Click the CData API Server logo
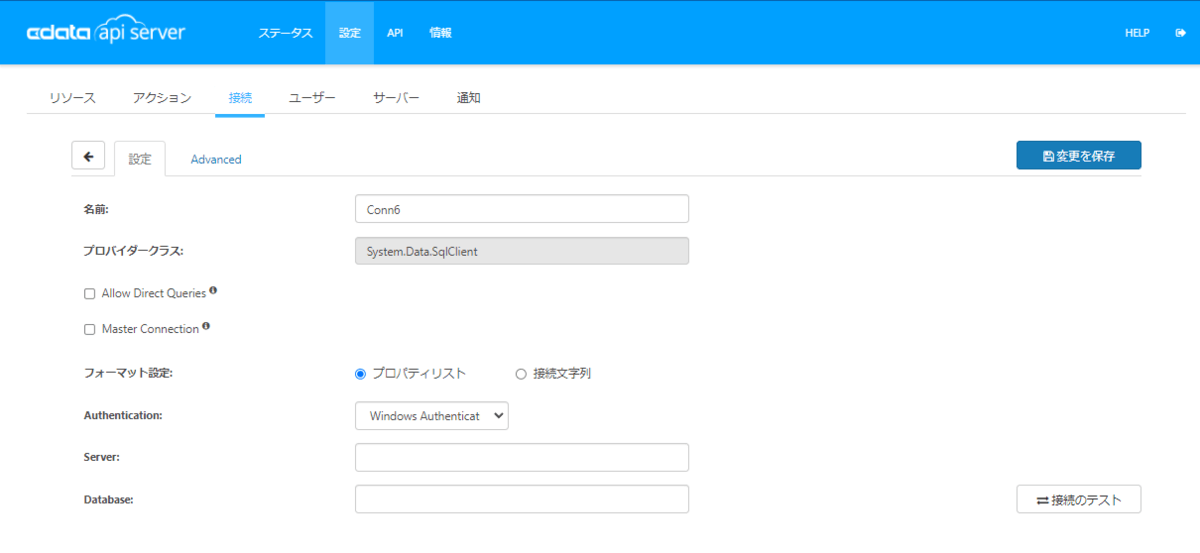Image resolution: width=1200 pixels, height=553 pixels. coord(105,32)
